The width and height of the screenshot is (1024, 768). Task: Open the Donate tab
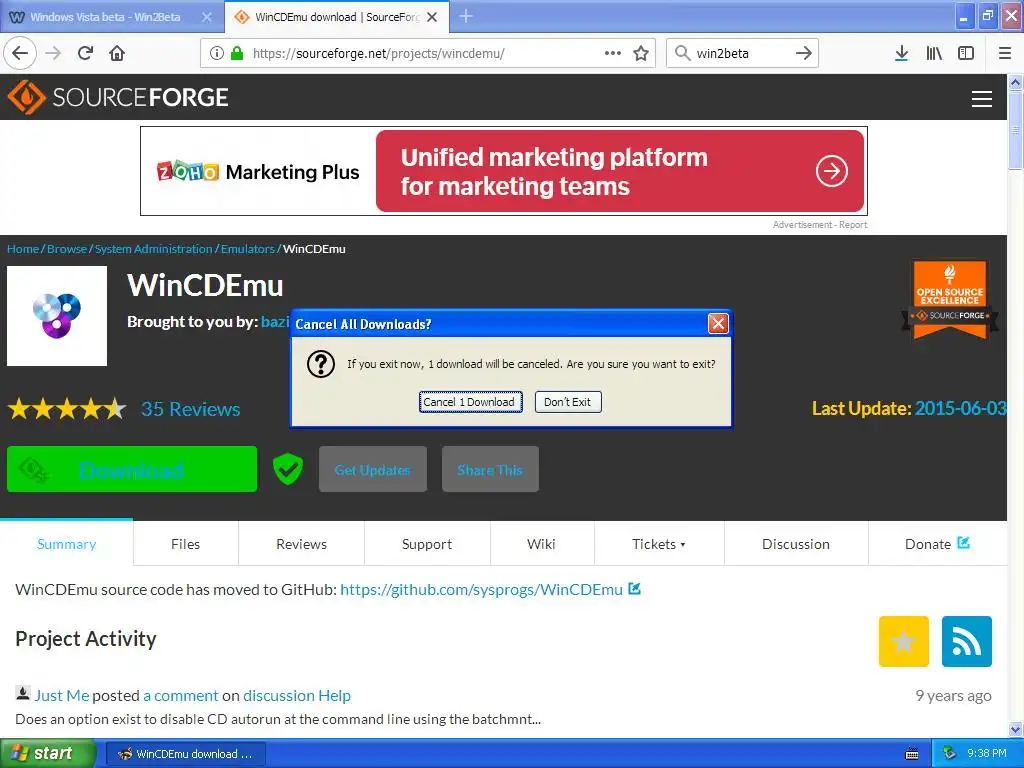[x=937, y=544]
